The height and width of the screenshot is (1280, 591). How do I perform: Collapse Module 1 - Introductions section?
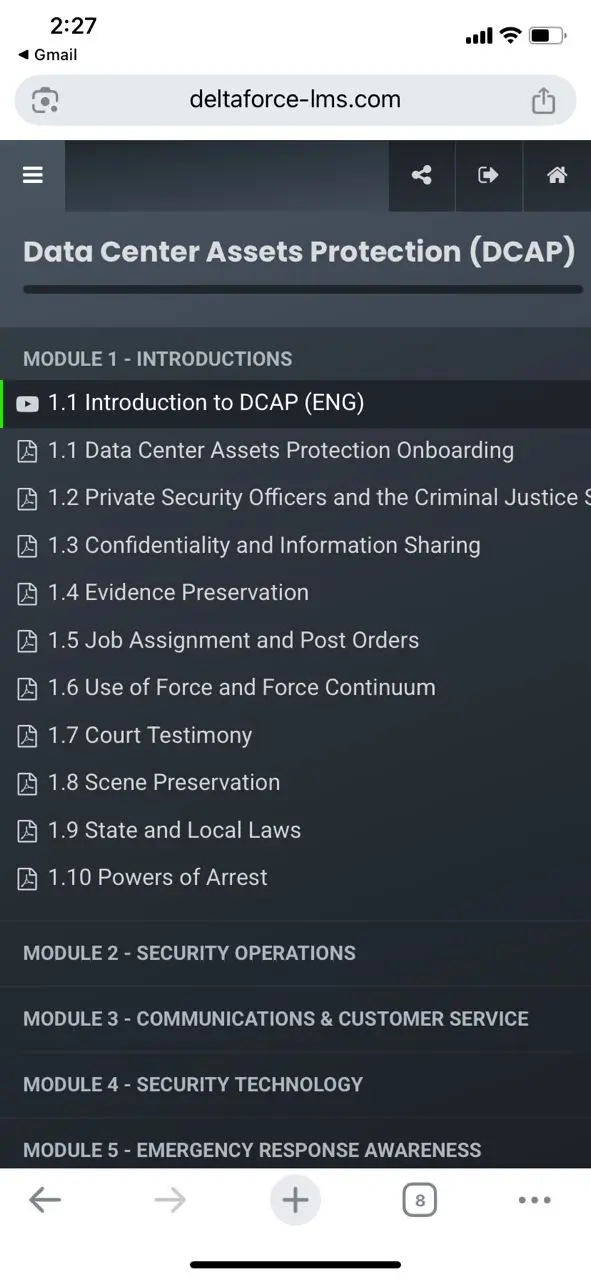point(295,358)
